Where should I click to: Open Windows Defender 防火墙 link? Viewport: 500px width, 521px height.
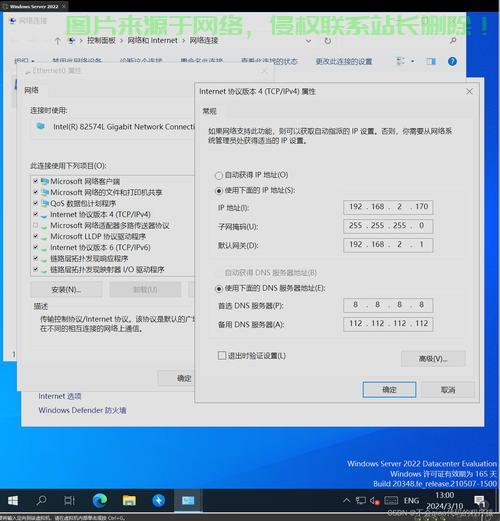(x=82, y=410)
